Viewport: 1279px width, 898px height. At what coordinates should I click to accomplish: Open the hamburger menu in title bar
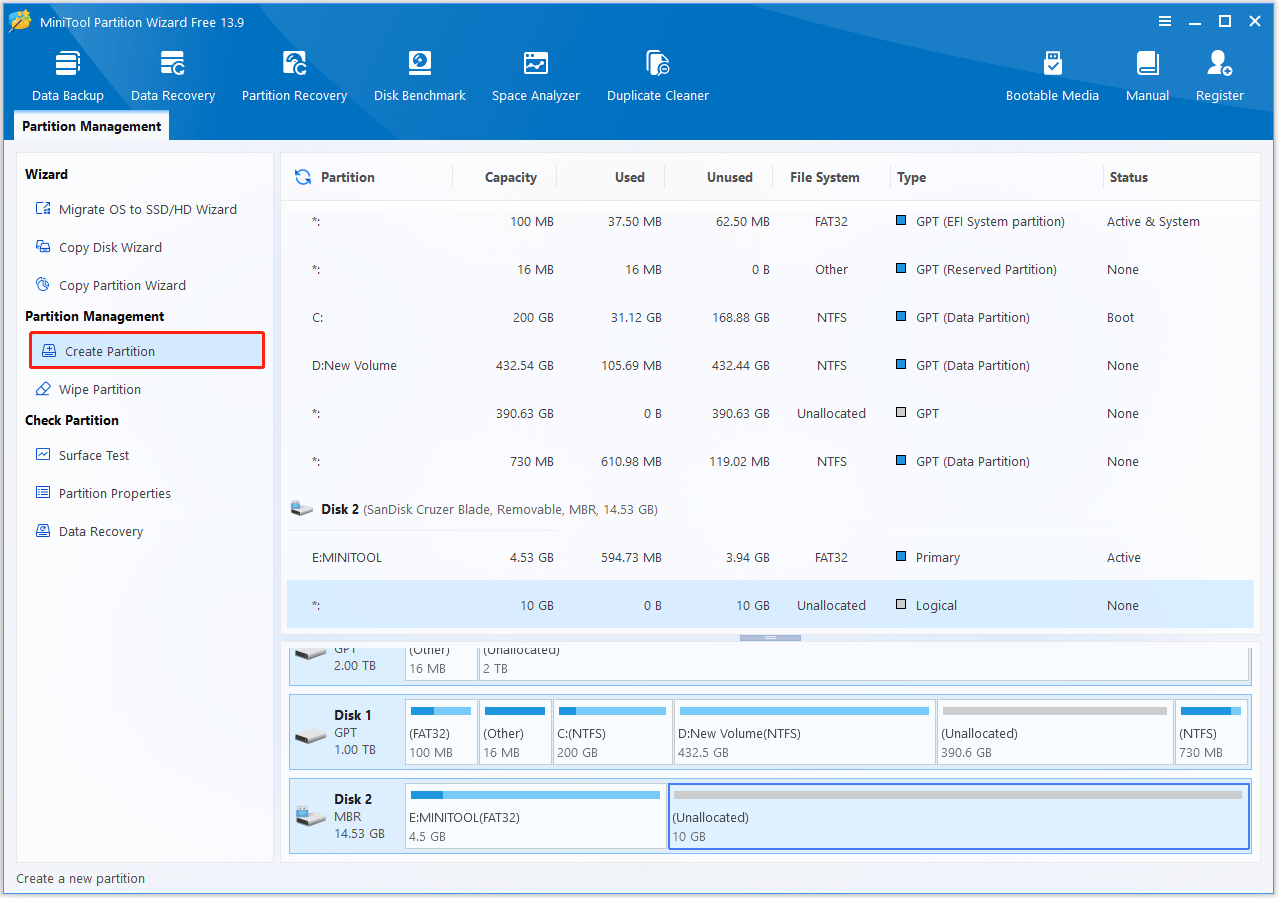(1165, 21)
